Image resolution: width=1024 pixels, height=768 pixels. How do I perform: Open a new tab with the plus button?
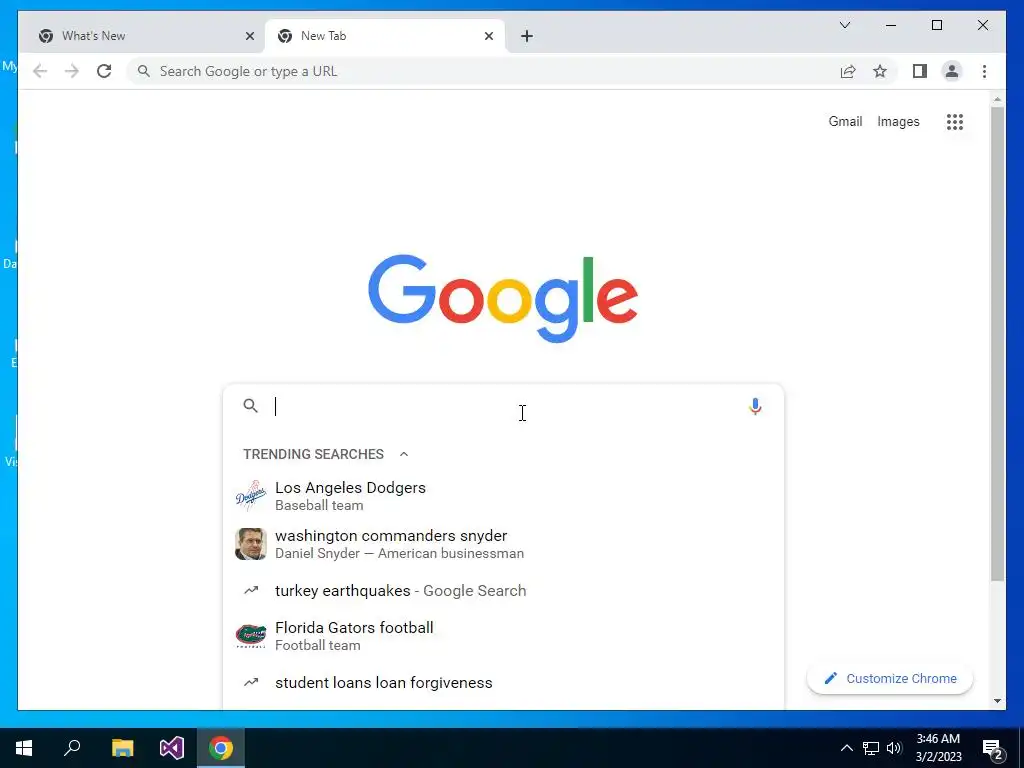527,36
